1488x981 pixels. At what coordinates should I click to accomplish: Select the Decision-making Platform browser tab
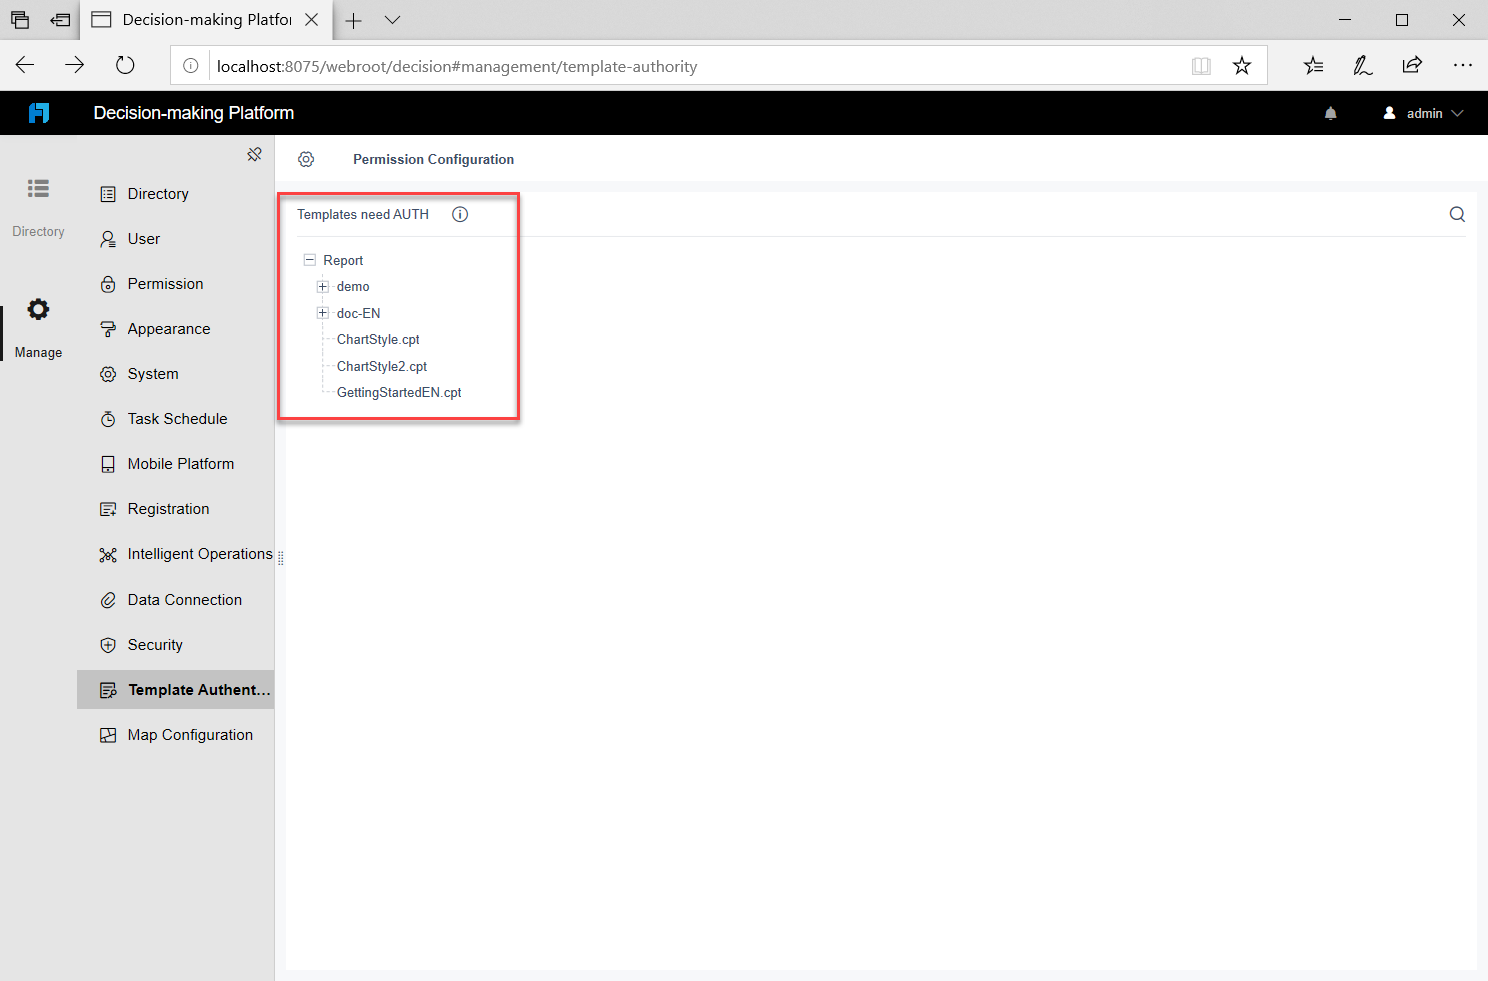click(x=205, y=20)
